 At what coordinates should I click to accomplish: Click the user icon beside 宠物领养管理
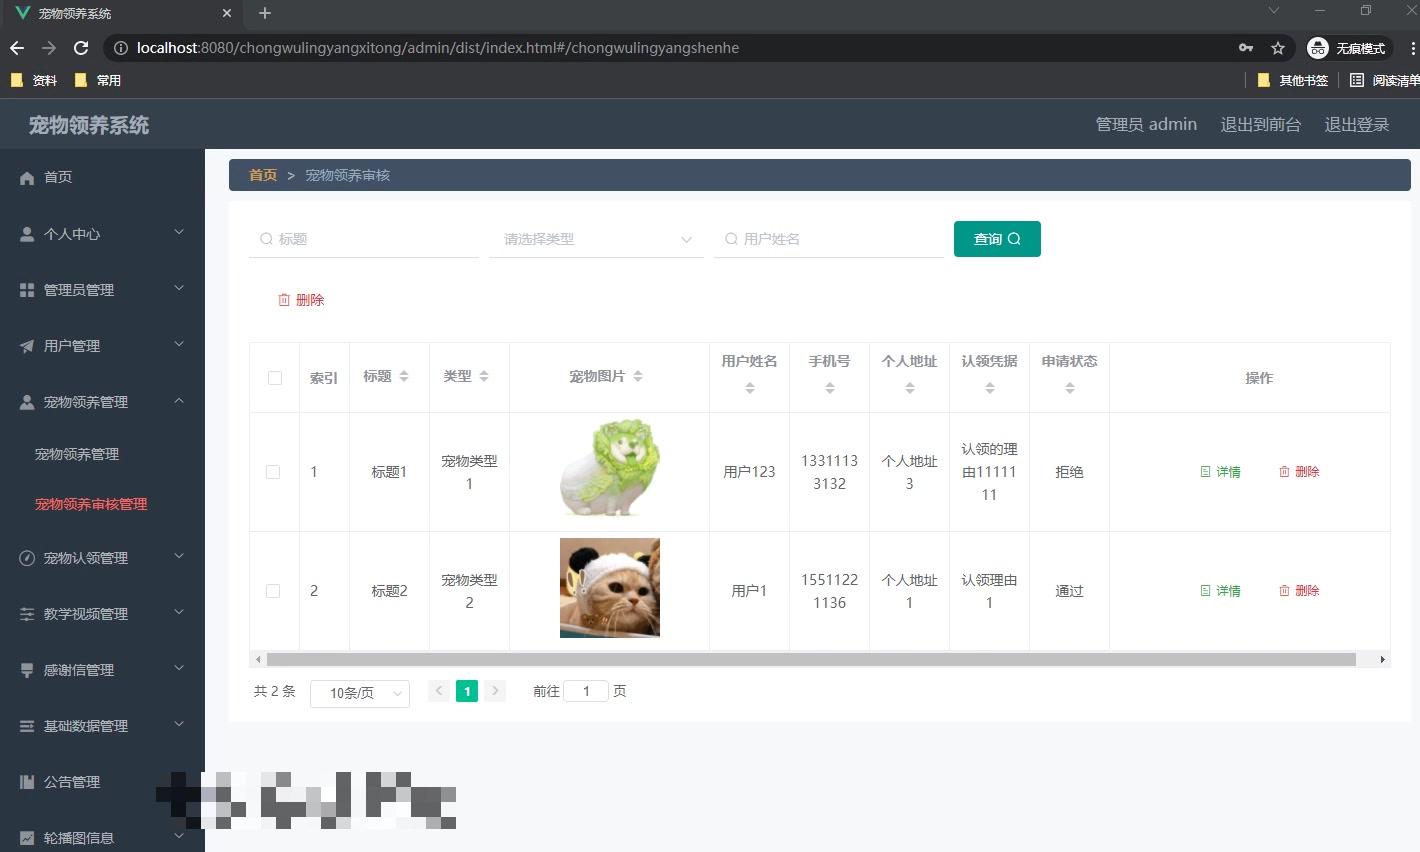coord(27,402)
